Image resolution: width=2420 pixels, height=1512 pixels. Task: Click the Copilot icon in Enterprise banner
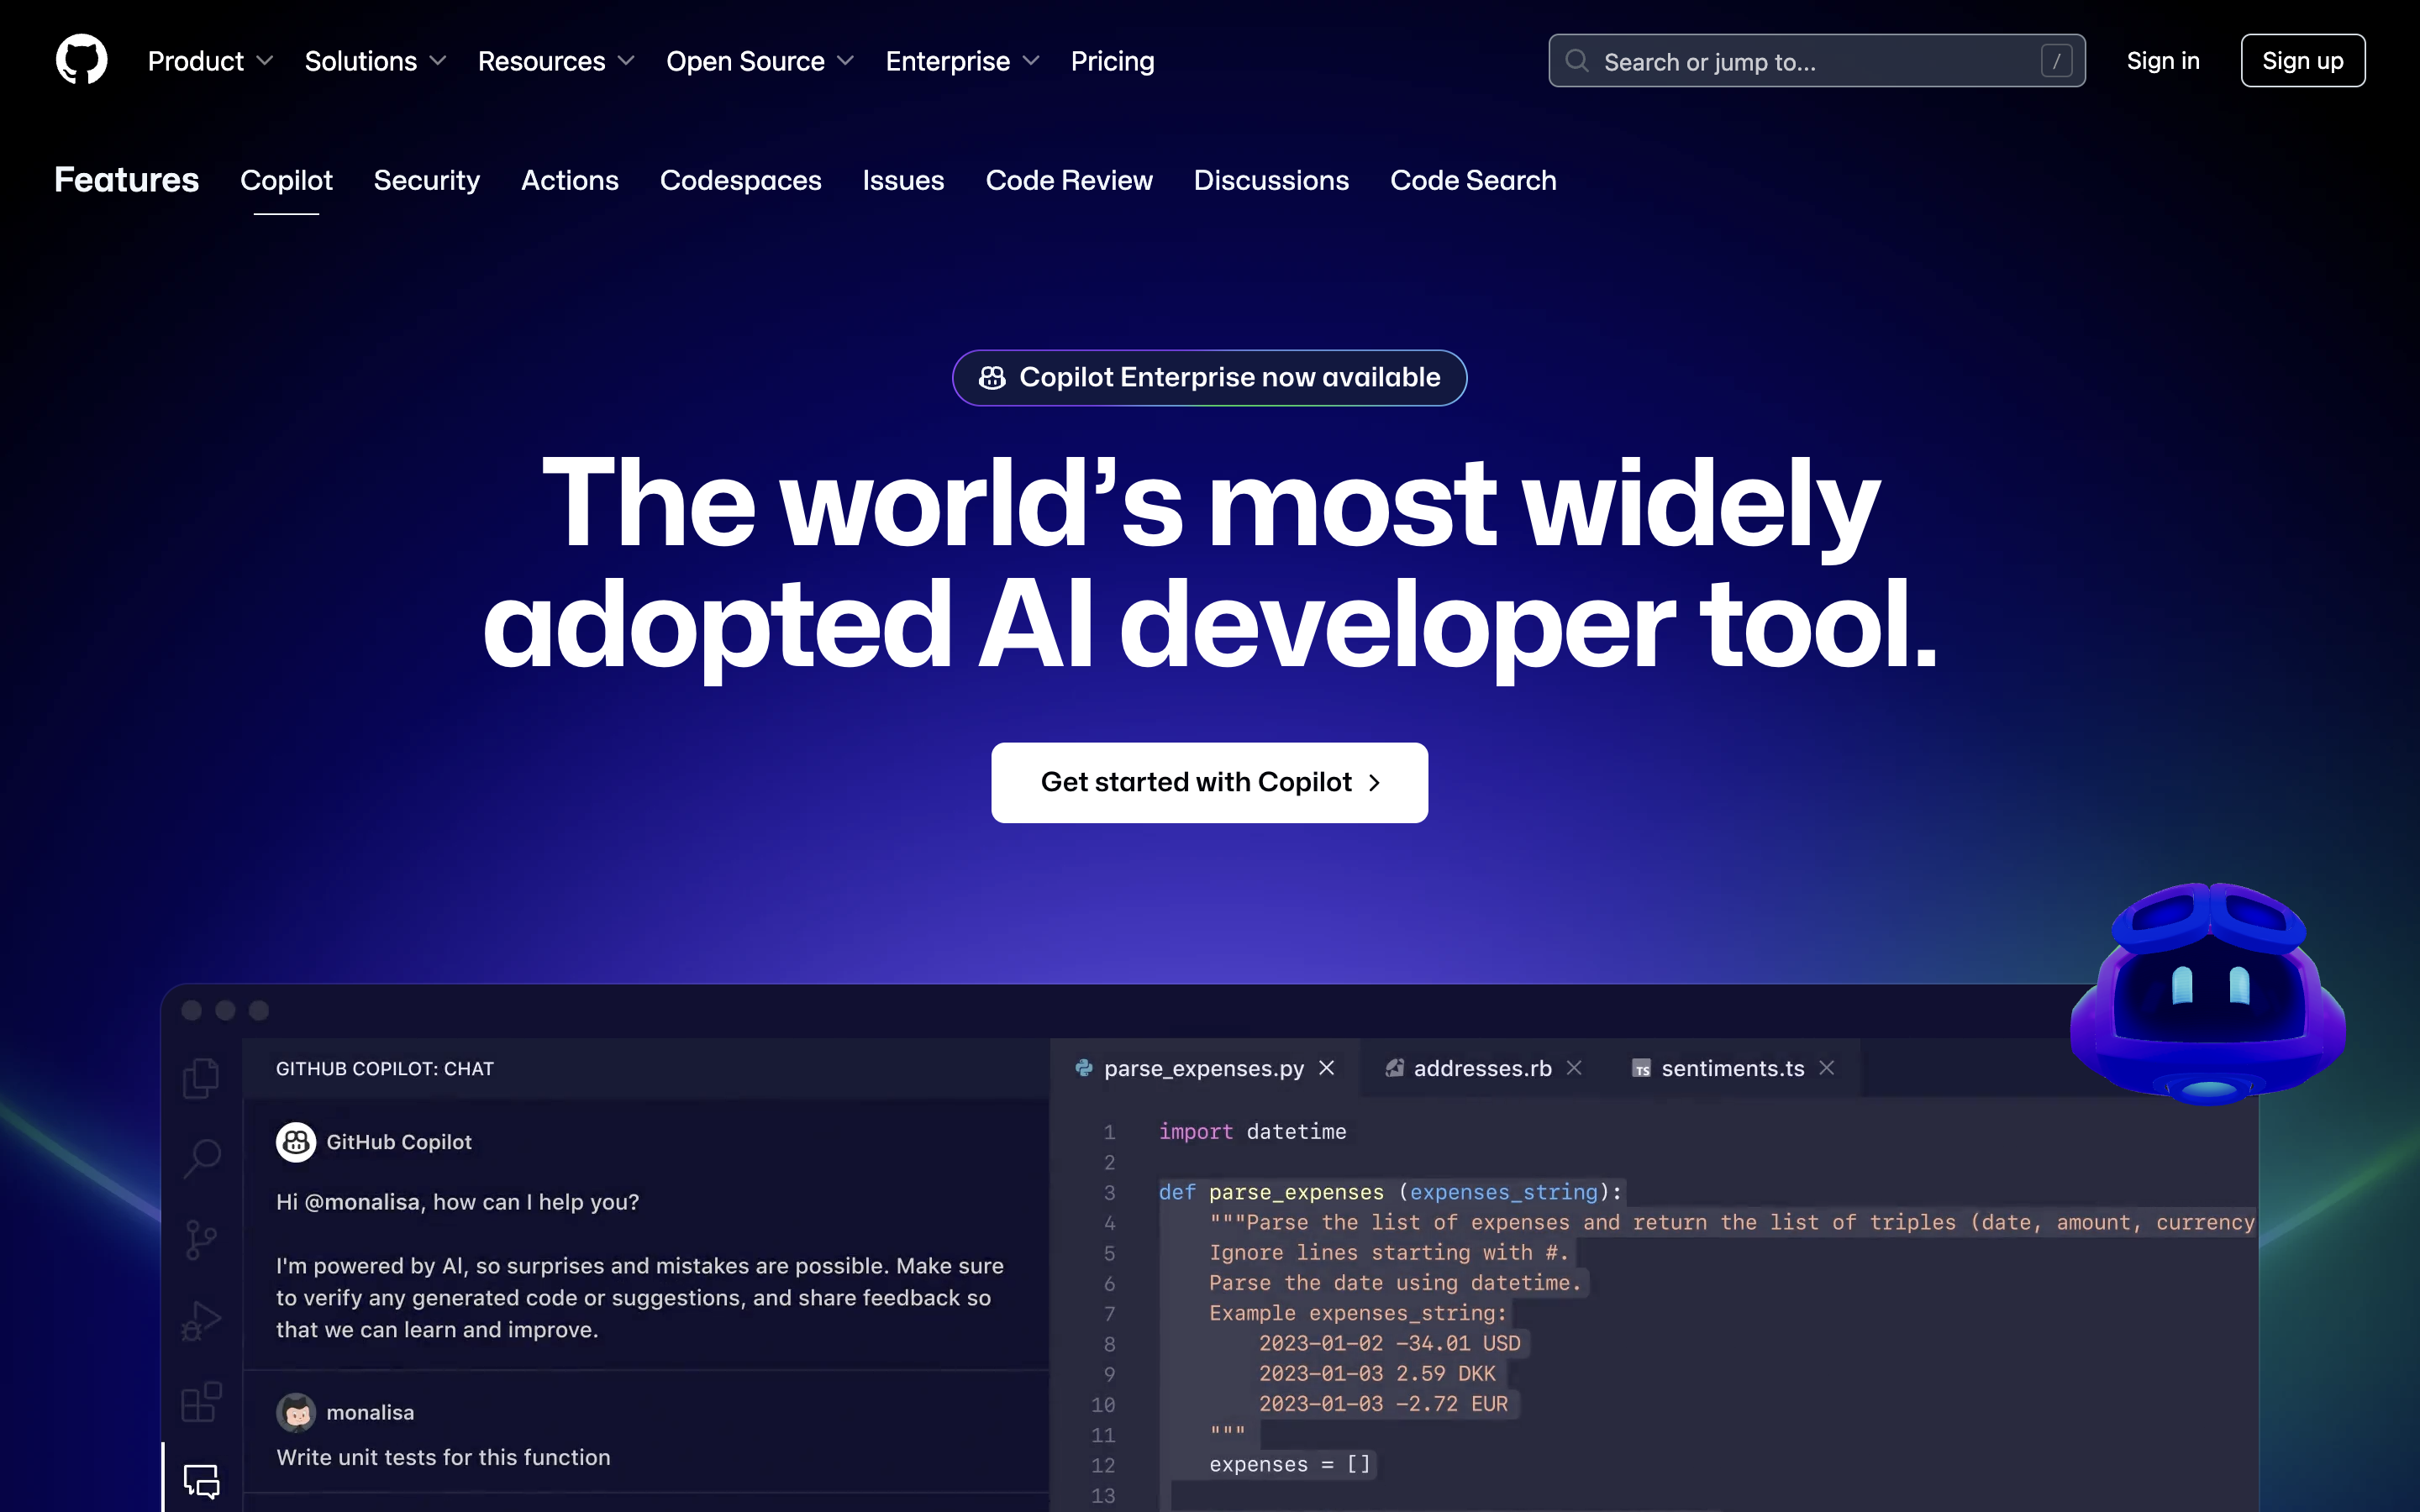tap(992, 378)
